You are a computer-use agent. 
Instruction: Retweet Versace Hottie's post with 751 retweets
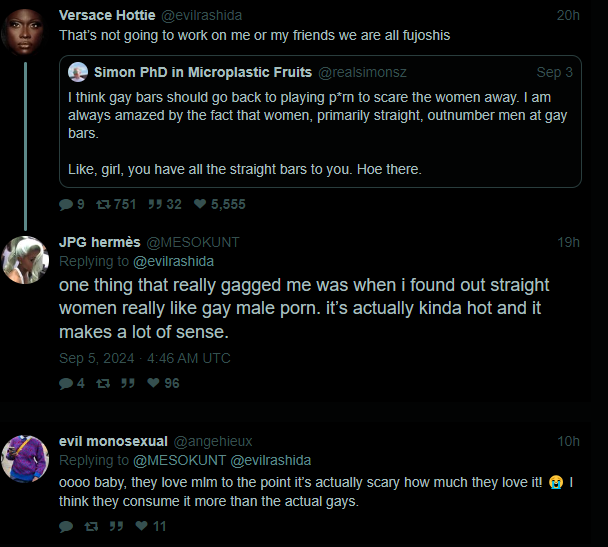(x=103, y=204)
